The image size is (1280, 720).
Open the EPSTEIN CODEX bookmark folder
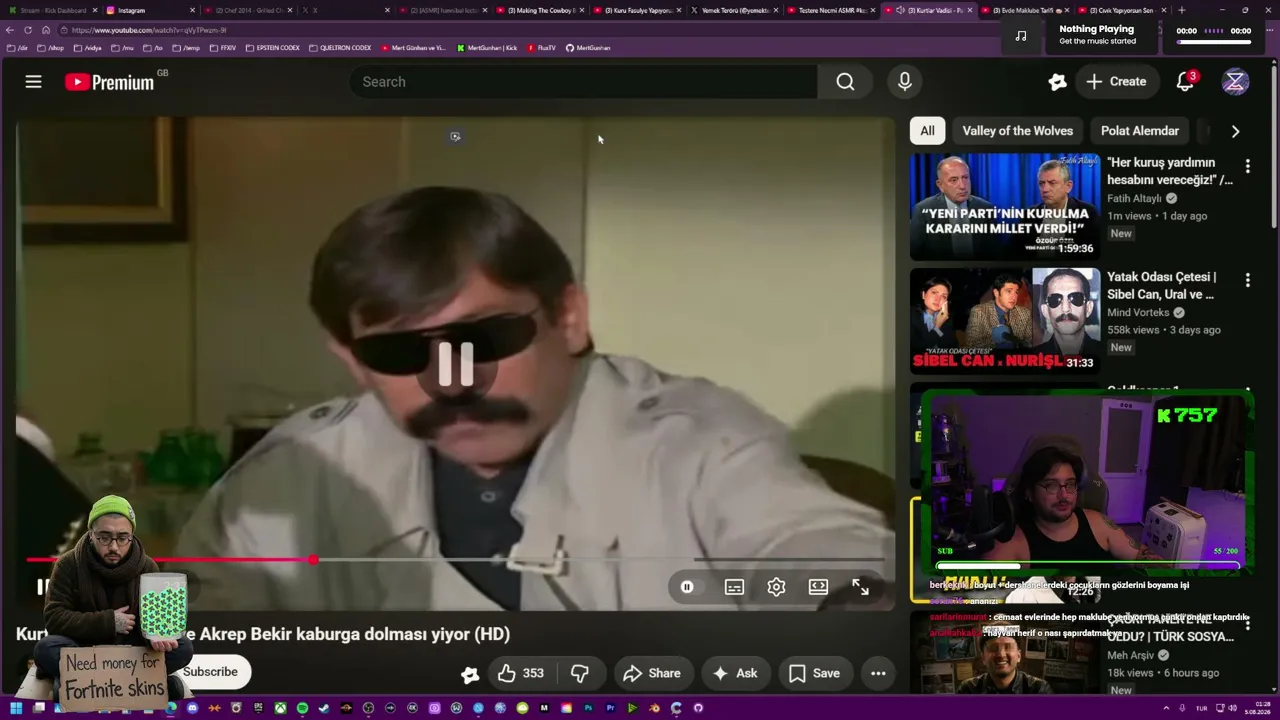[x=273, y=48]
